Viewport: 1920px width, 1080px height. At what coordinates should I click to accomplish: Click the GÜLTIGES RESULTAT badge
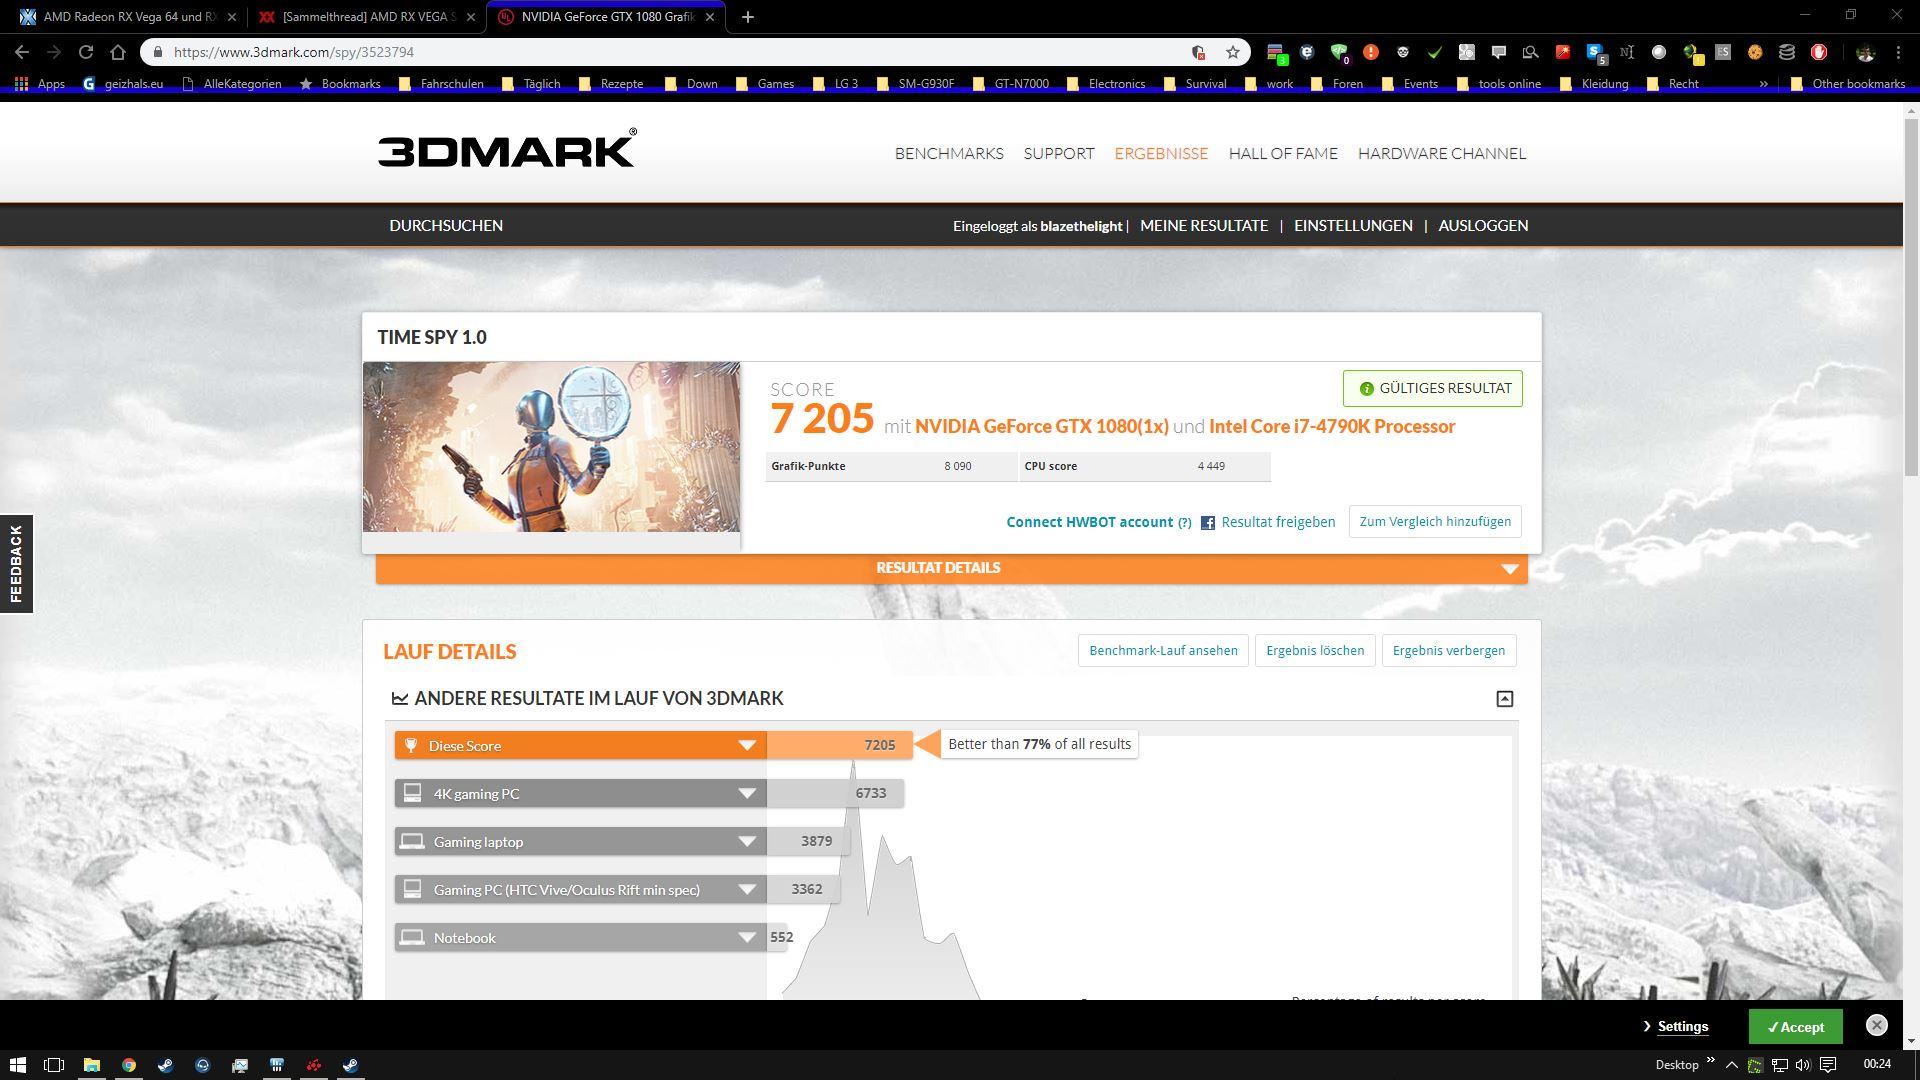pos(1432,389)
